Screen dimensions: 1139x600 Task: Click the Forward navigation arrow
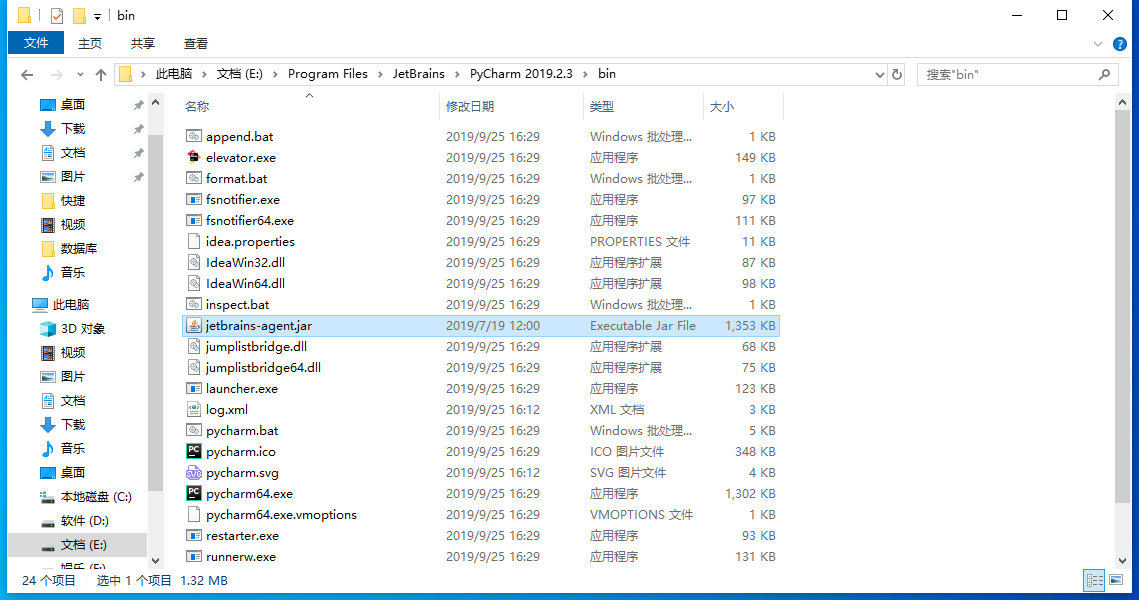[x=56, y=74]
